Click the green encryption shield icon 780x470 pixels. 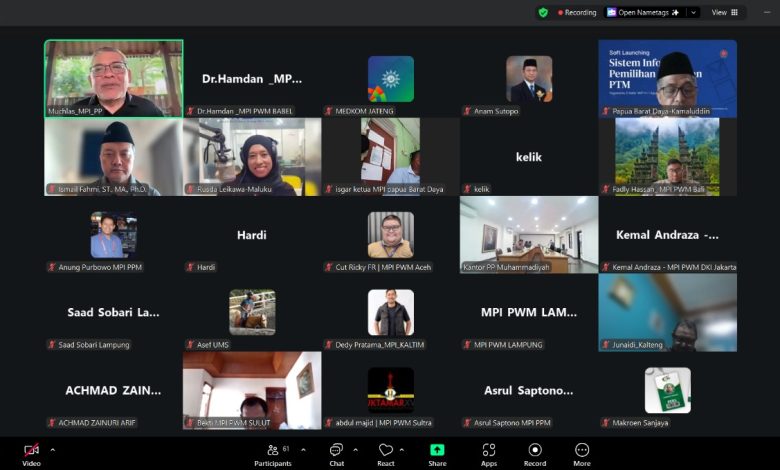tap(543, 13)
